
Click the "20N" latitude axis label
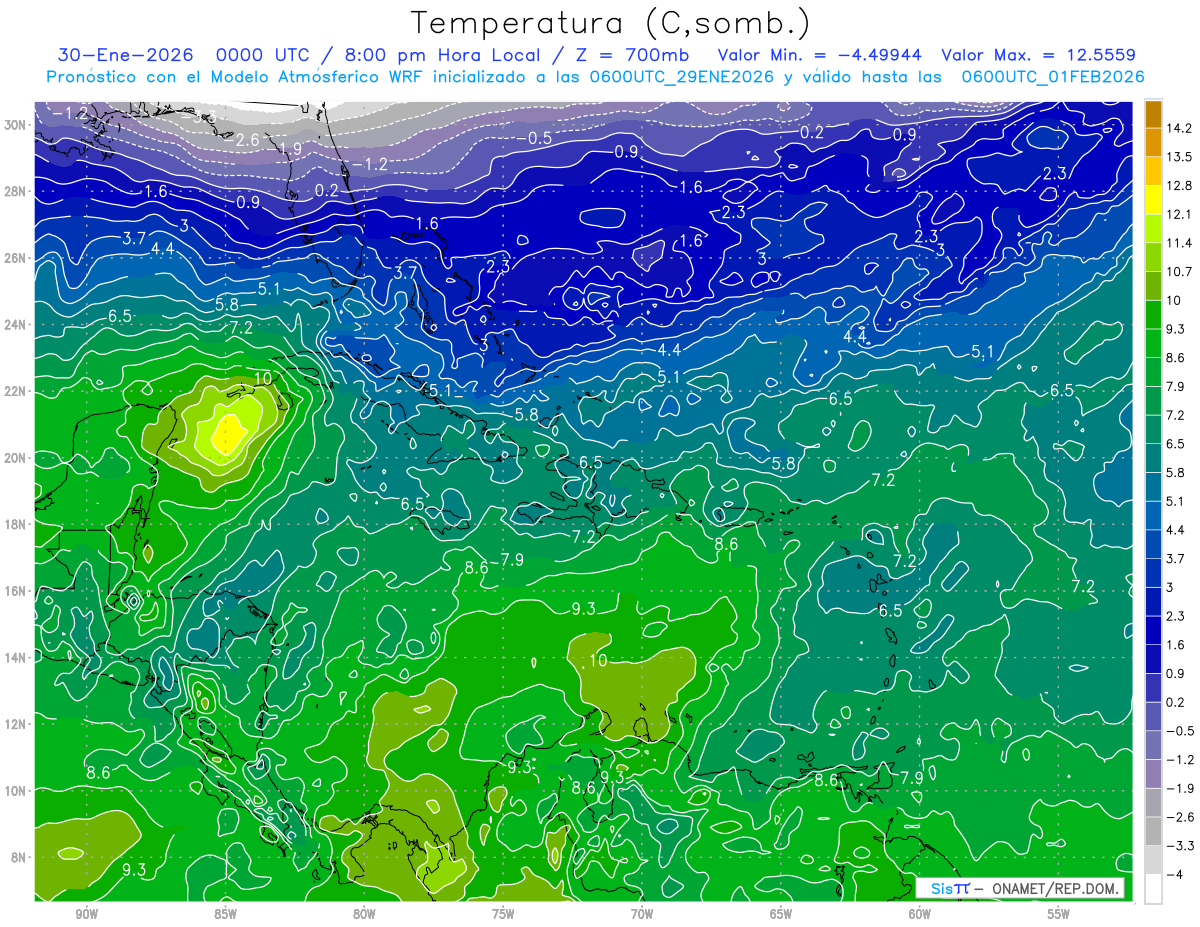tap(15, 458)
